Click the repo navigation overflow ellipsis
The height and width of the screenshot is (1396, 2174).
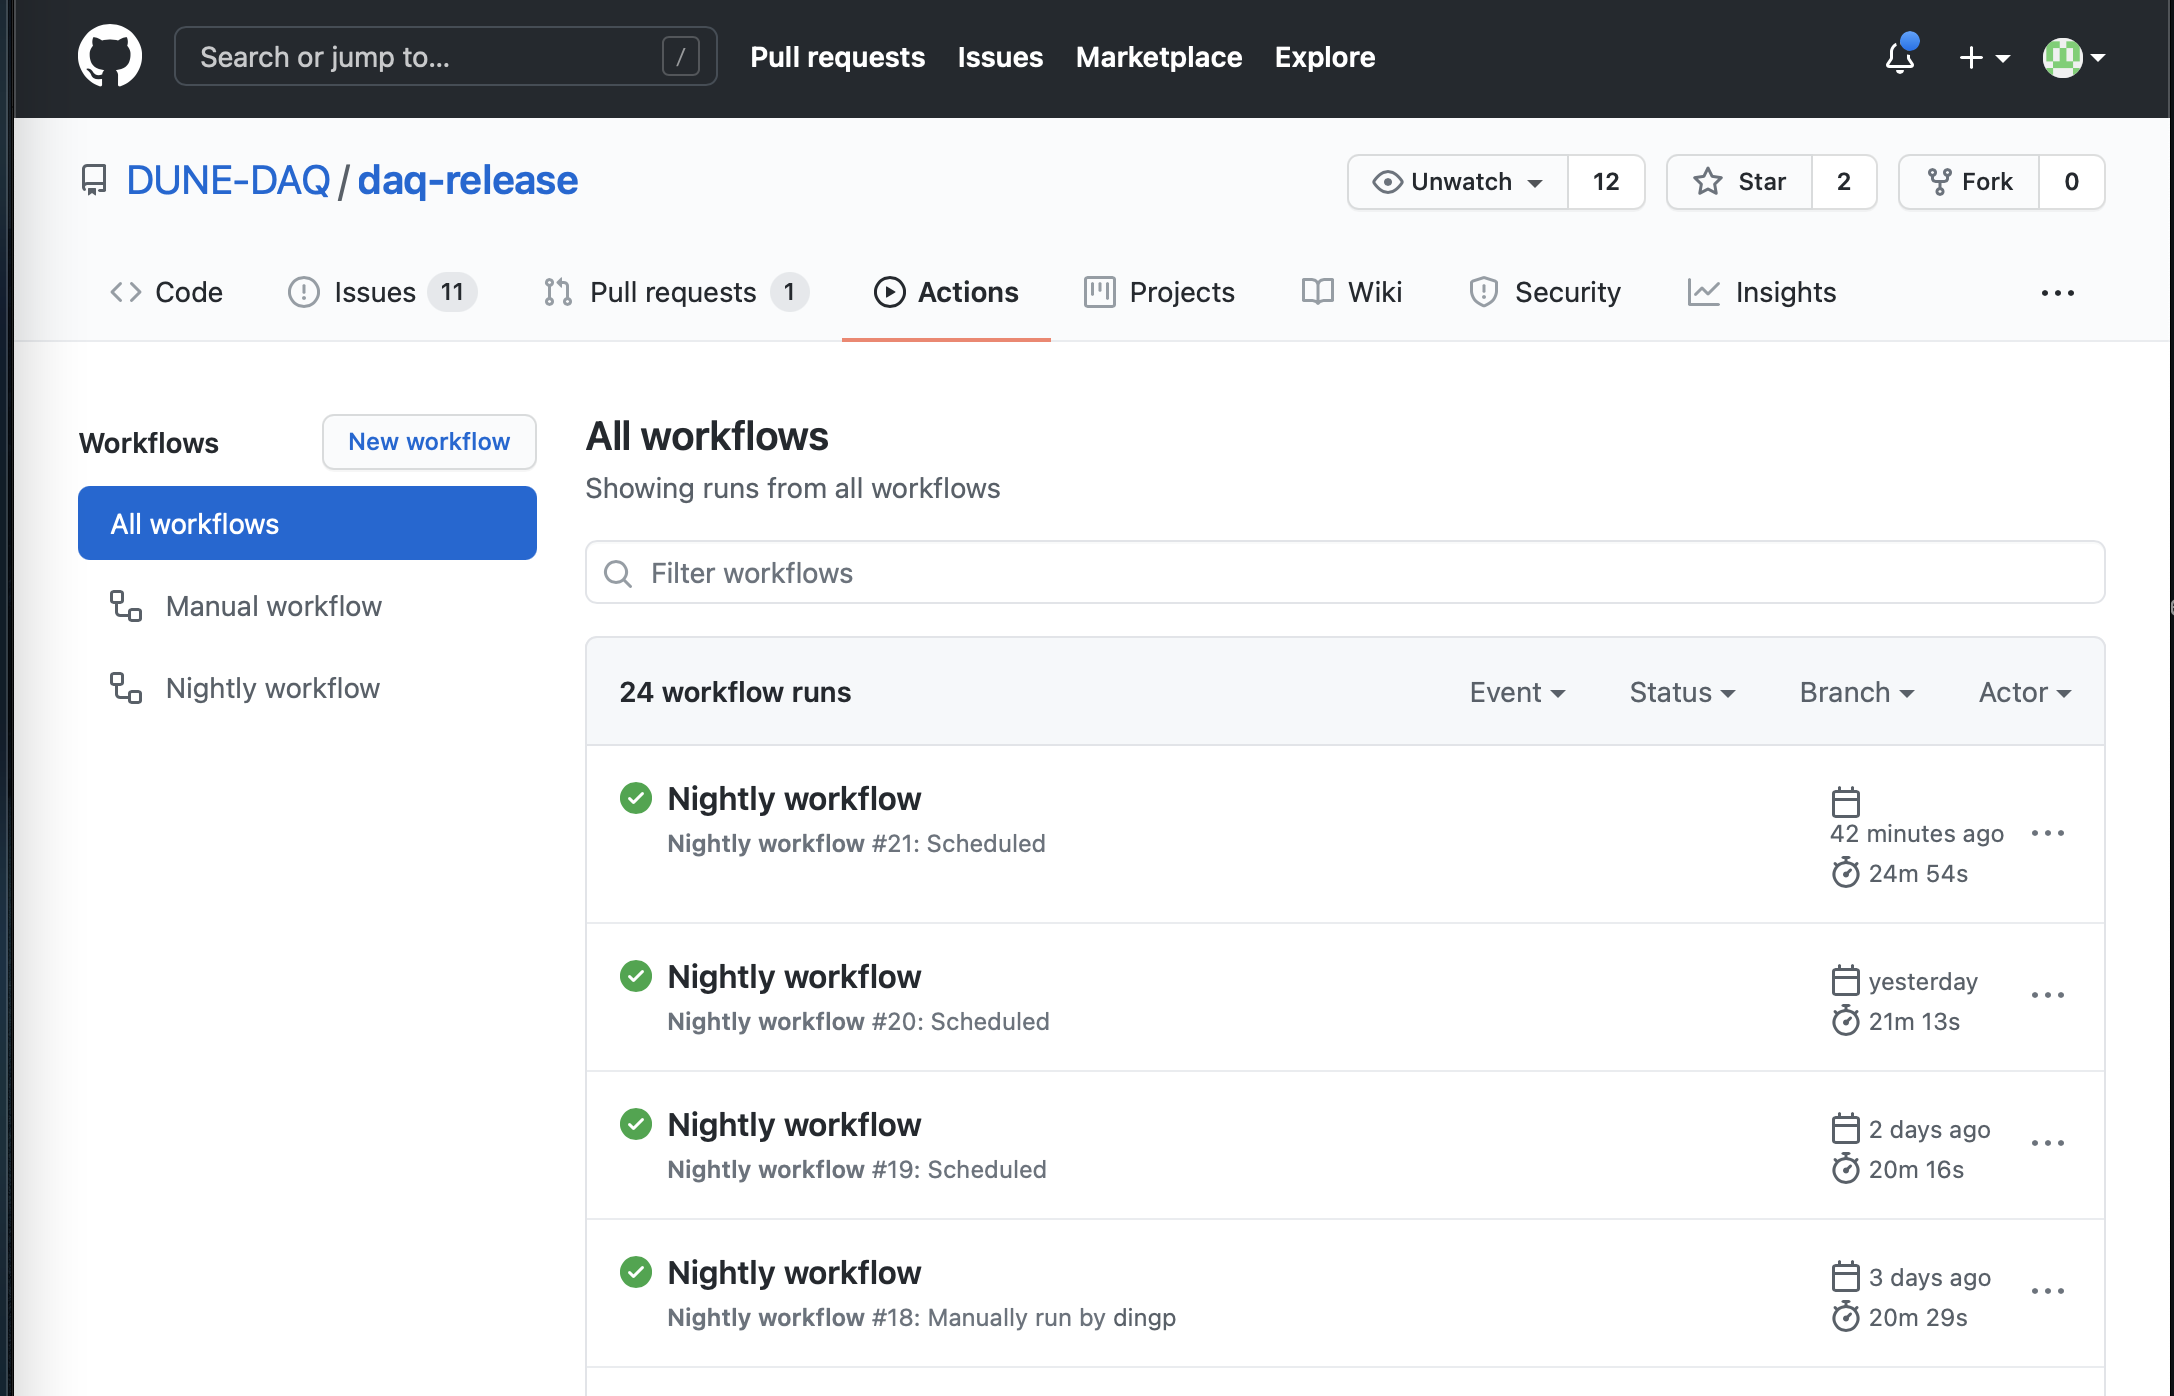[x=2057, y=293]
